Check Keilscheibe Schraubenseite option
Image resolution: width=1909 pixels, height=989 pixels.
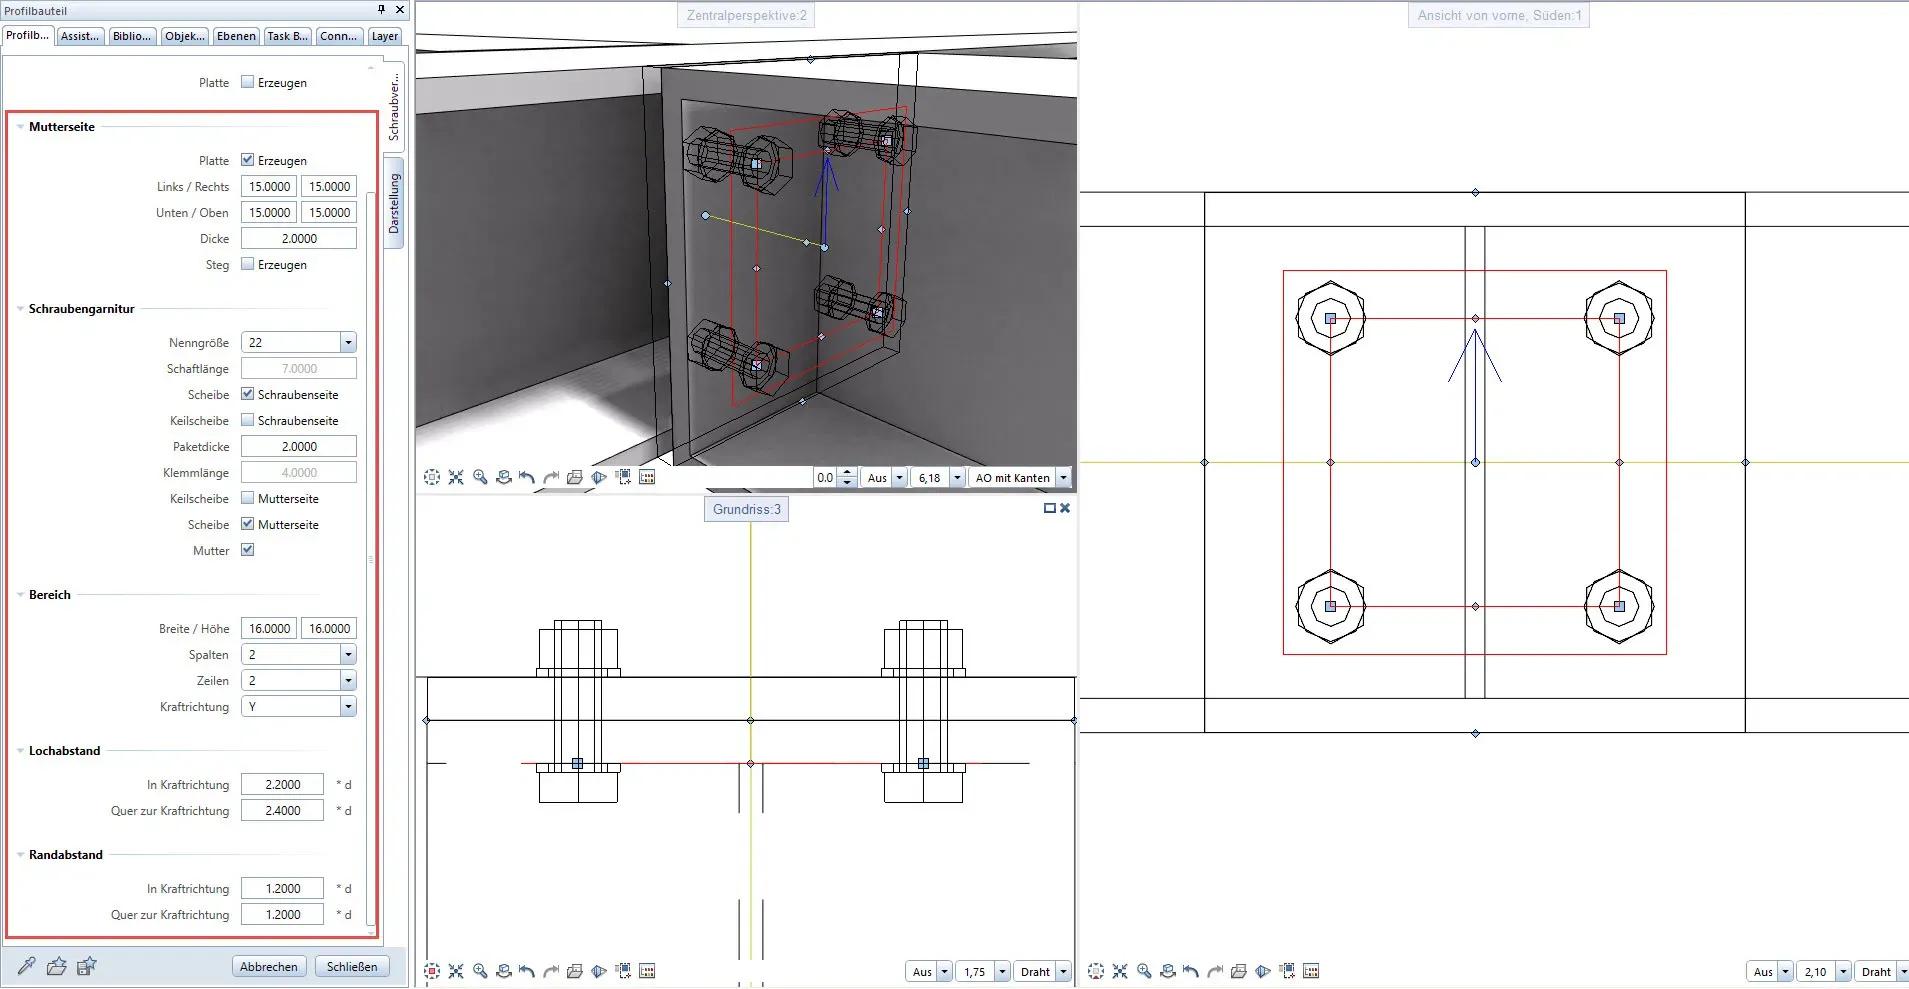click(x=247, y=420)
